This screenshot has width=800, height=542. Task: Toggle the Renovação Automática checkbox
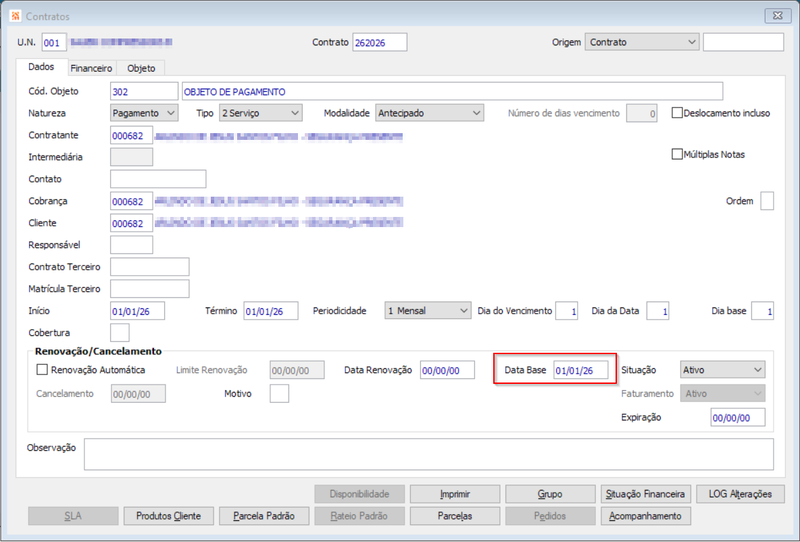[x=42, y=369]
